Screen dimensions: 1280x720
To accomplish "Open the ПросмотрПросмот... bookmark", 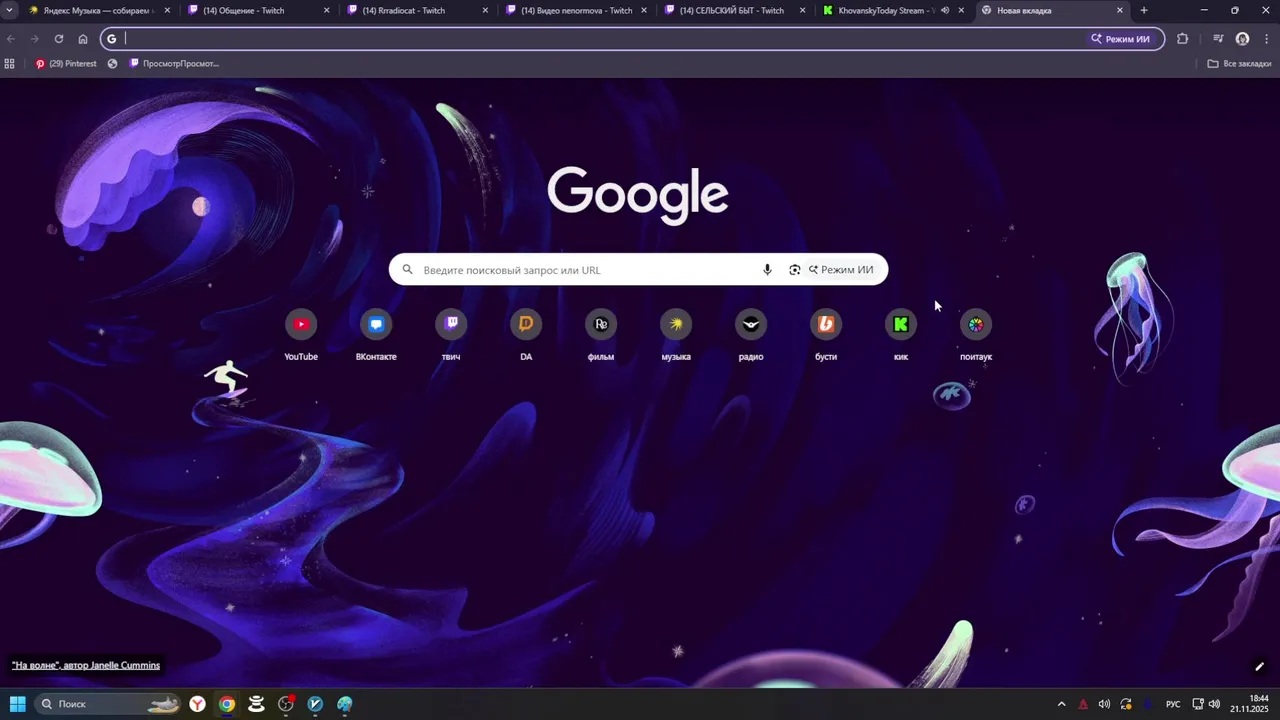I will click(x=174, y=63).
